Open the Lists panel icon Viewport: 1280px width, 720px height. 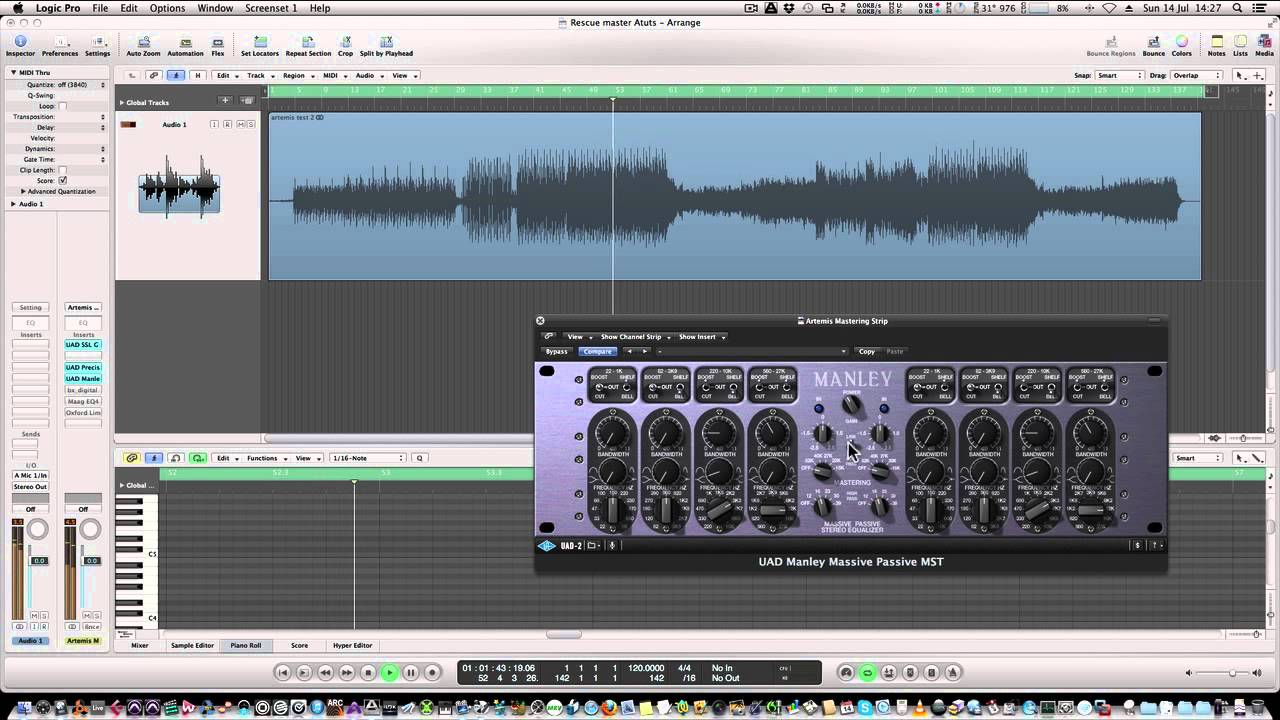tap(1240, 46)
